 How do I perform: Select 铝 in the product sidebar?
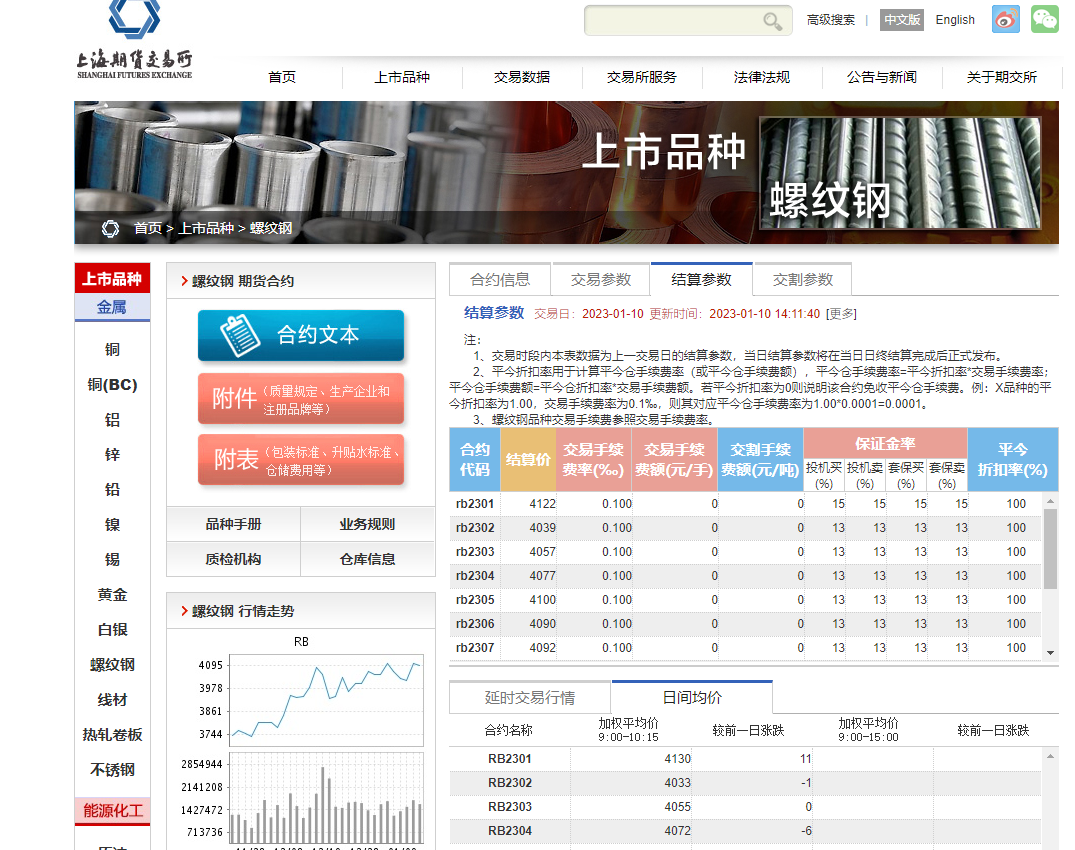click(112, 420)
